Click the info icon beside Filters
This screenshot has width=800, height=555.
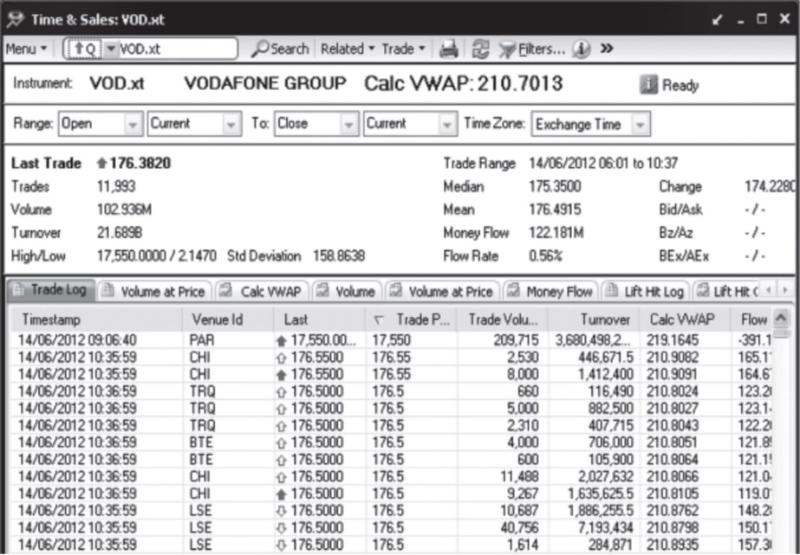581,49
